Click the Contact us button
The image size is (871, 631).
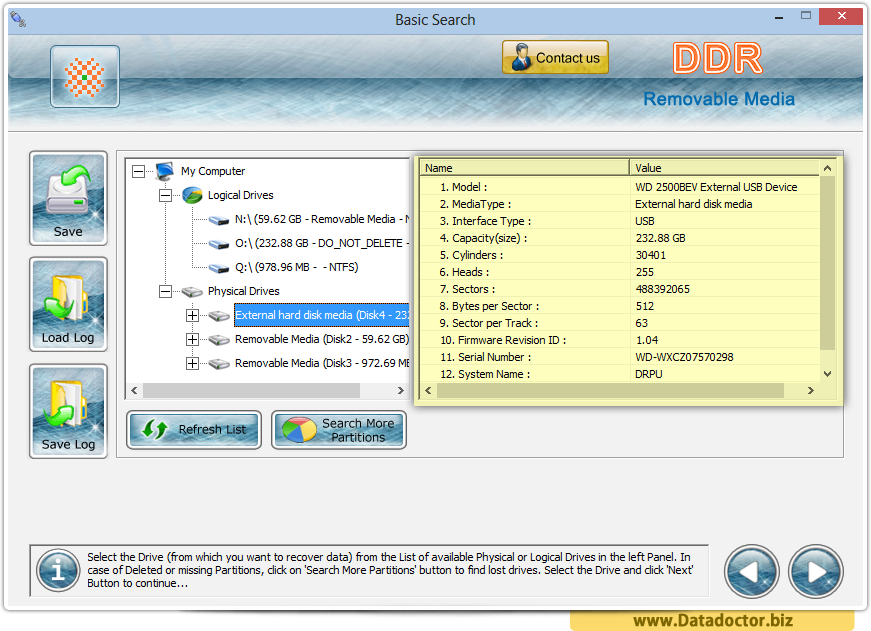coord(555,57)
